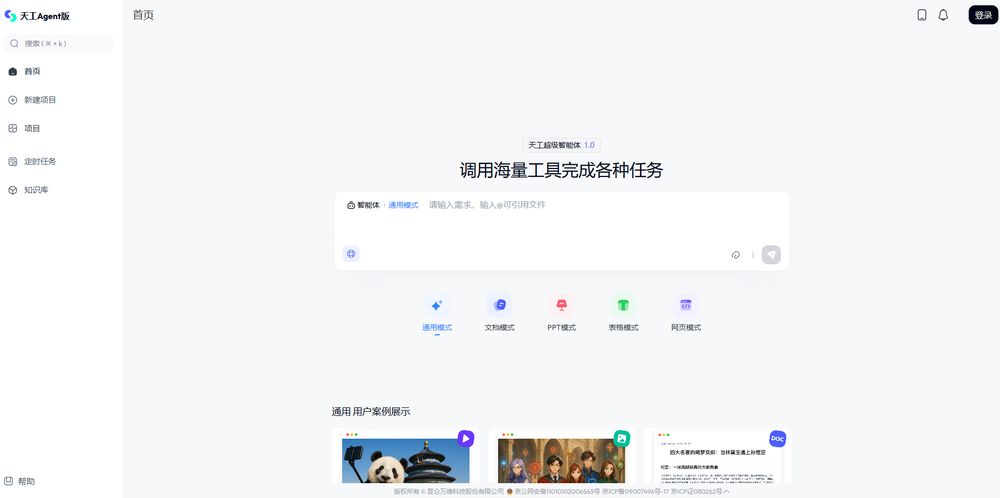Select the PPT模式 icon
1000x498 pixels.
[x=562, y=305]
